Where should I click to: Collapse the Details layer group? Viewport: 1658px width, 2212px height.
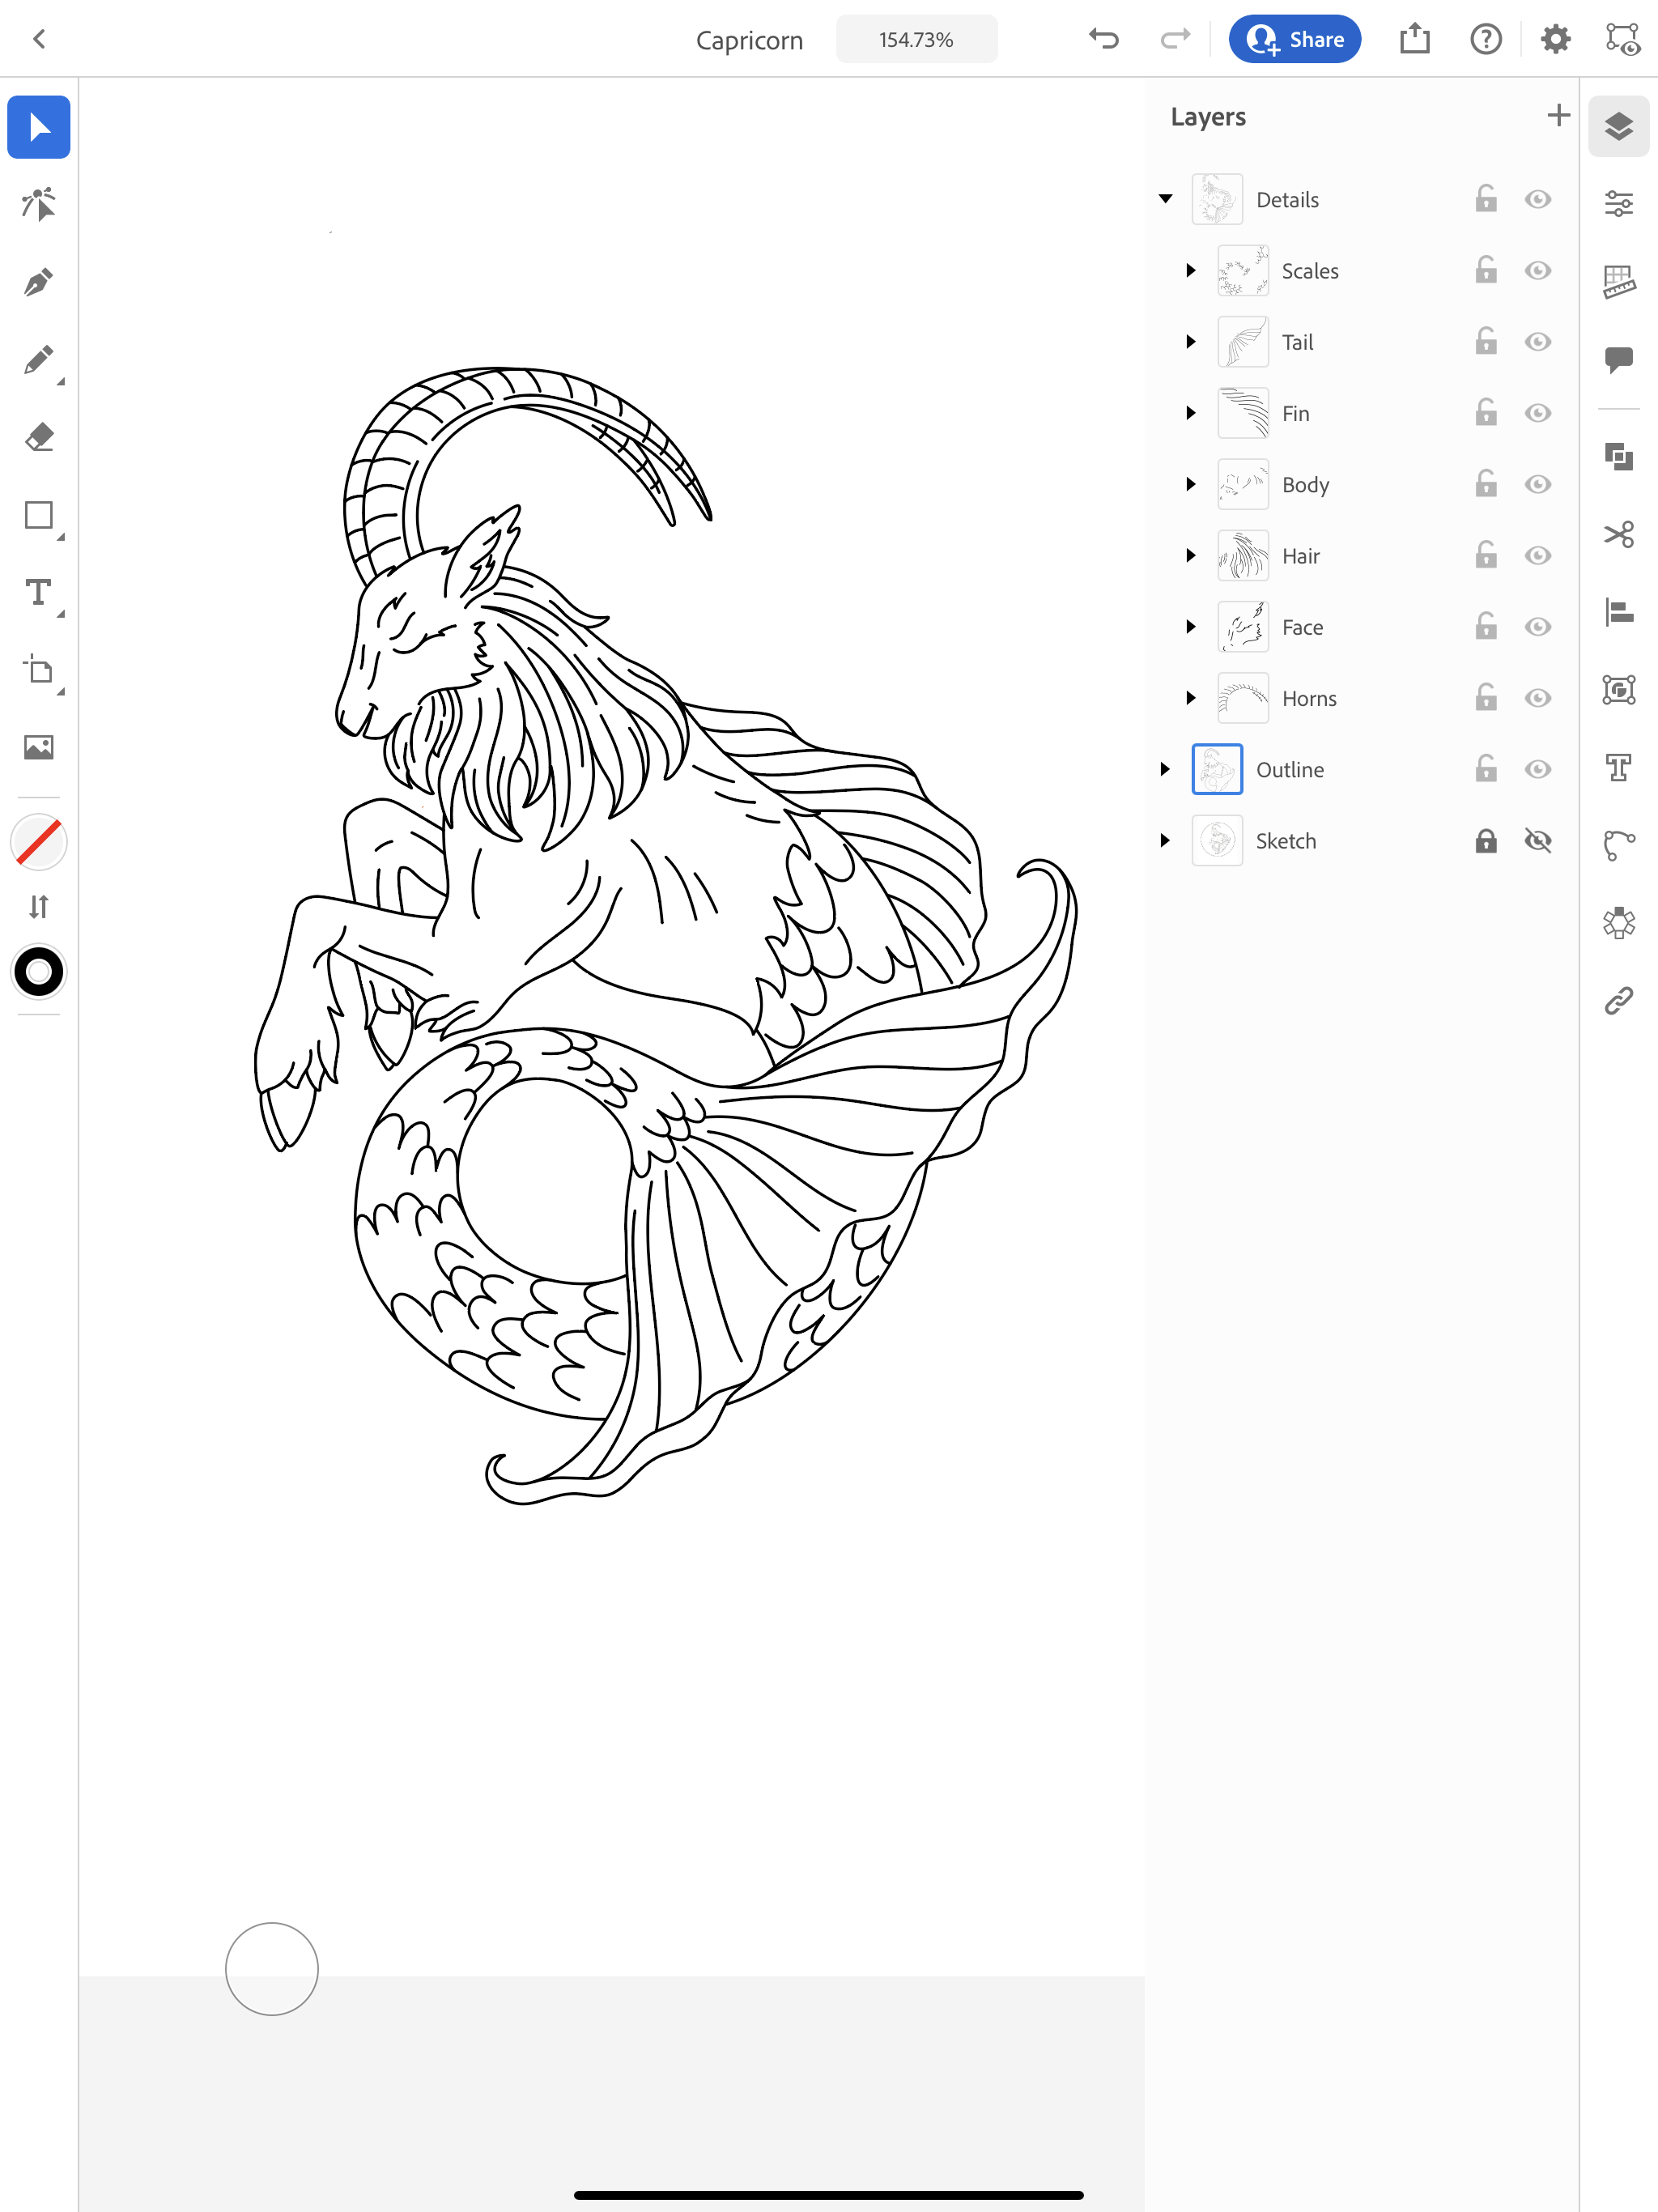coord(1165,199)
